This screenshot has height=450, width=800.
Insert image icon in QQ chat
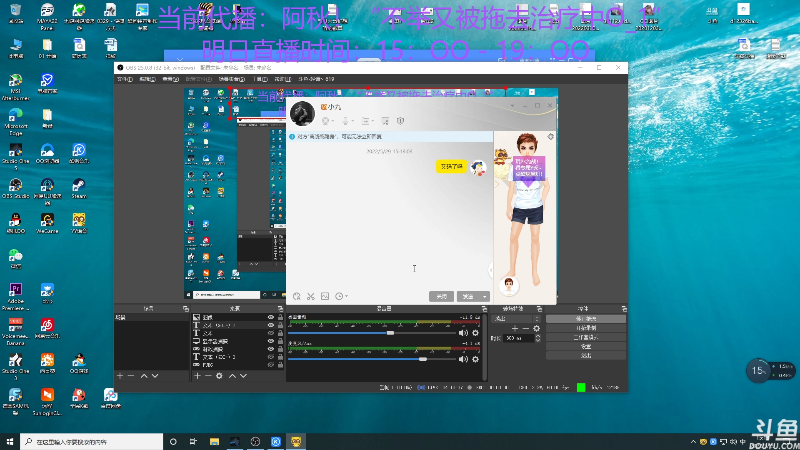pos(325,296)
